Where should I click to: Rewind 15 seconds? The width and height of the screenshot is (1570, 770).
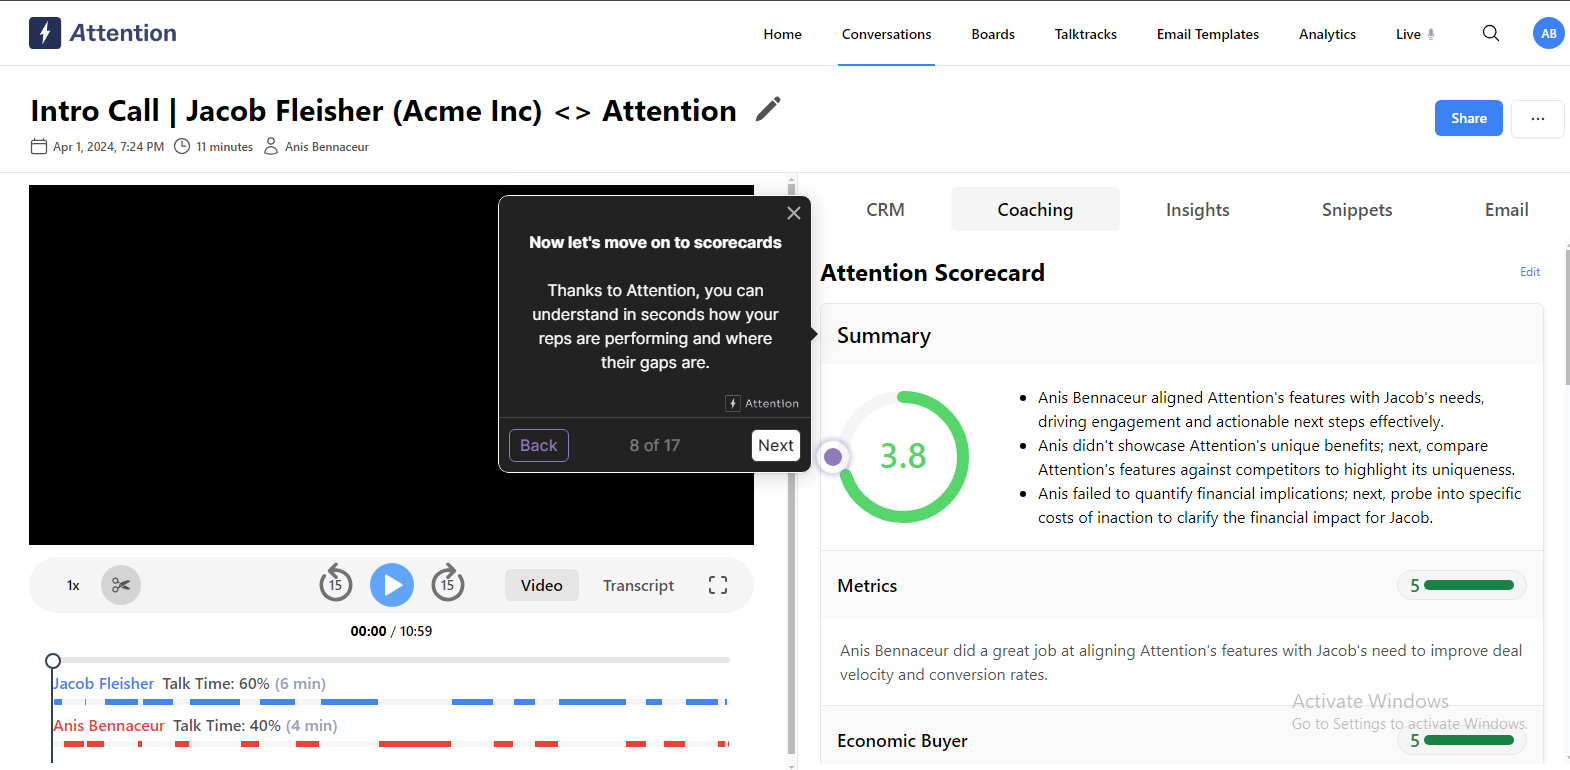point(336,583)
